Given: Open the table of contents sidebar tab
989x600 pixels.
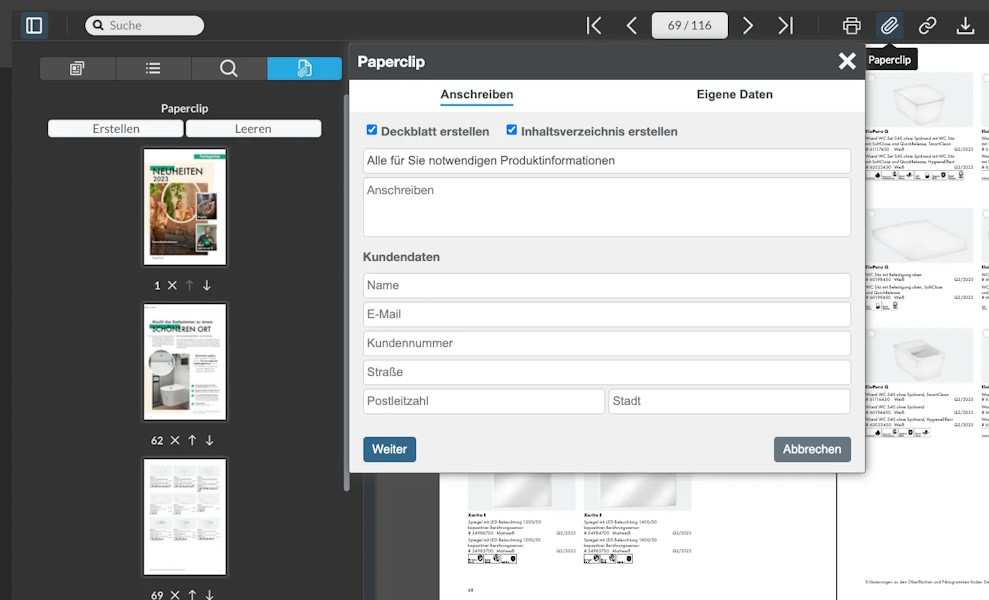Looking at the screenshot, I should tap(153, 68).
